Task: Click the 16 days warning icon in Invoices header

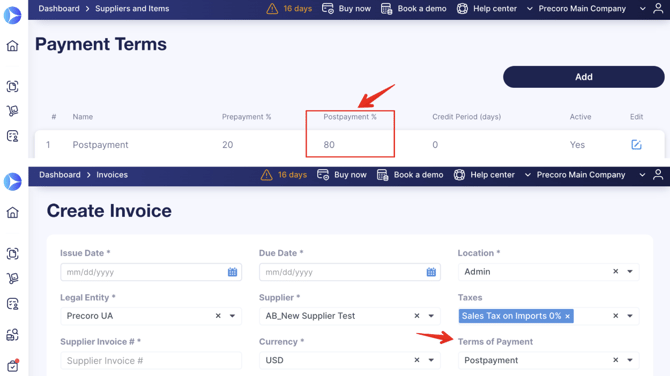Action: pyautogui.click(x=267, y=175)
